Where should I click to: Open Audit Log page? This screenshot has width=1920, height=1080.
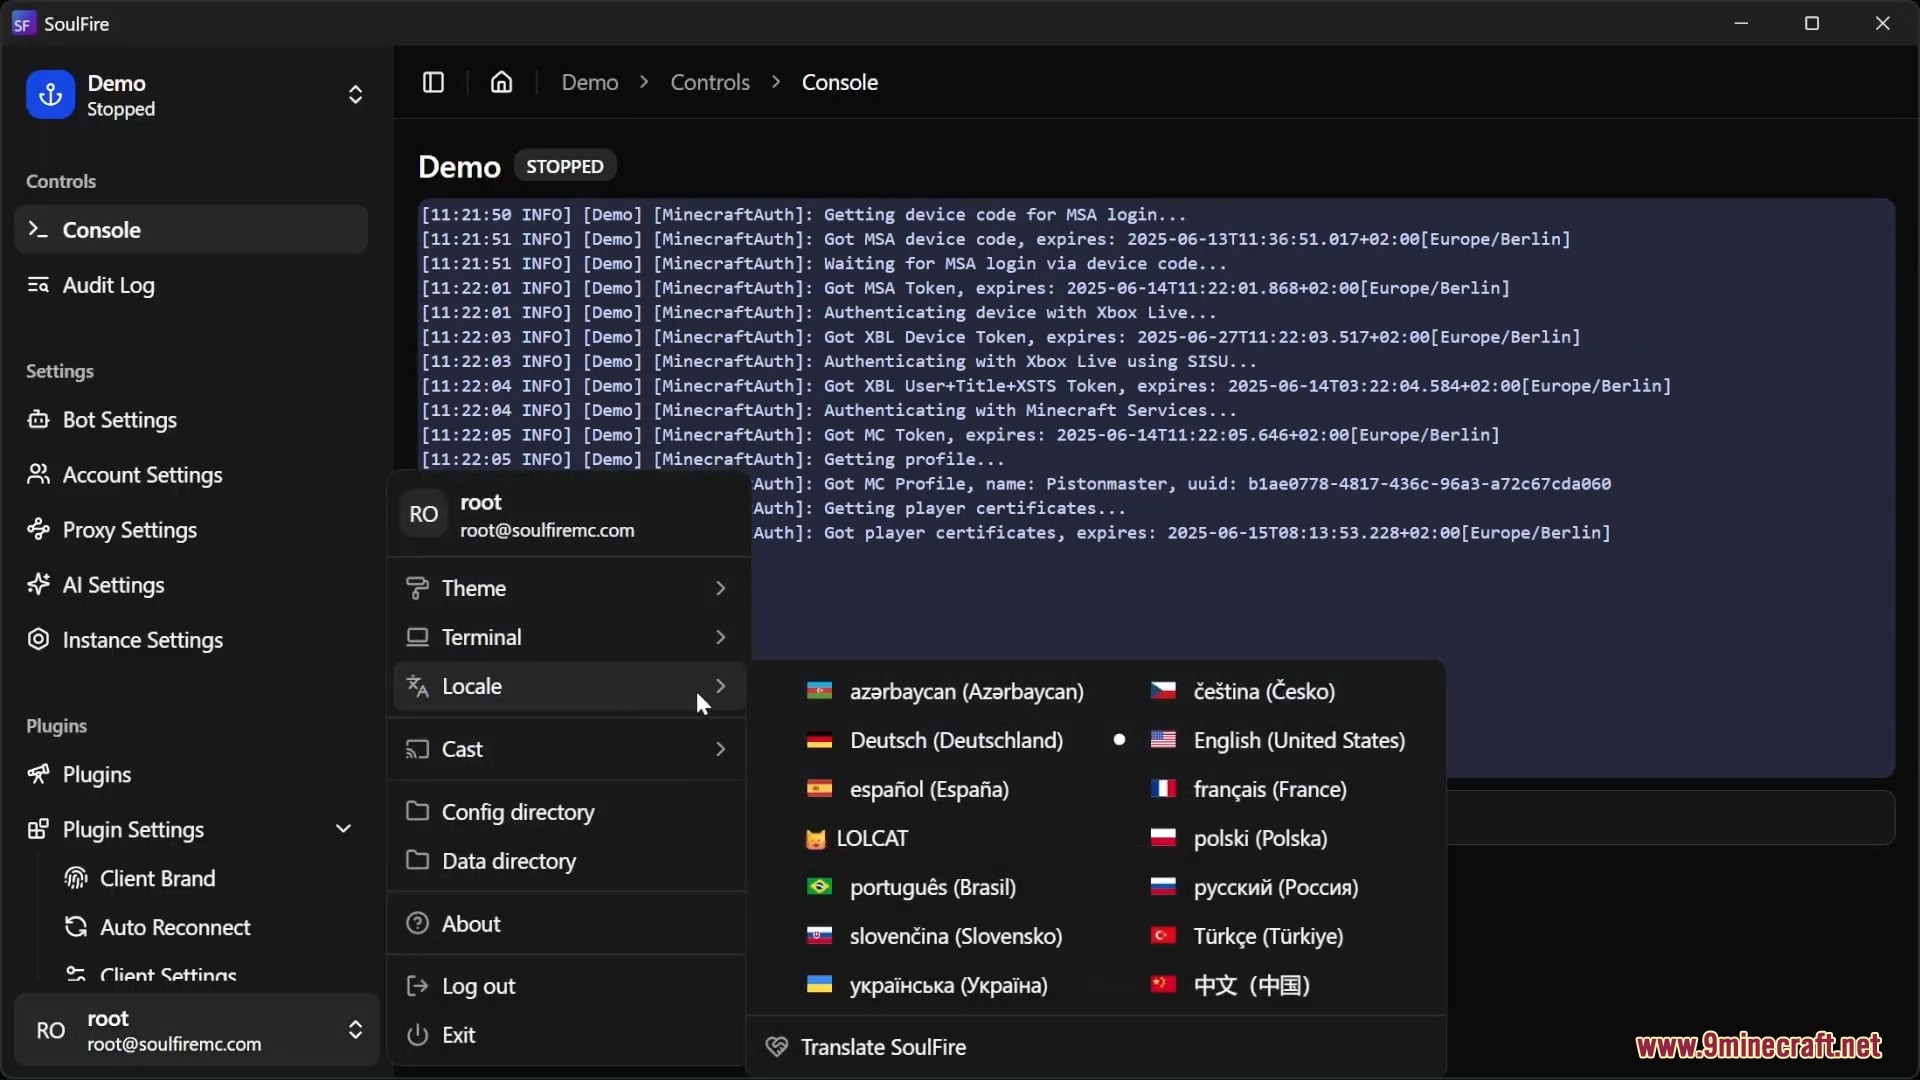[191, 285]
